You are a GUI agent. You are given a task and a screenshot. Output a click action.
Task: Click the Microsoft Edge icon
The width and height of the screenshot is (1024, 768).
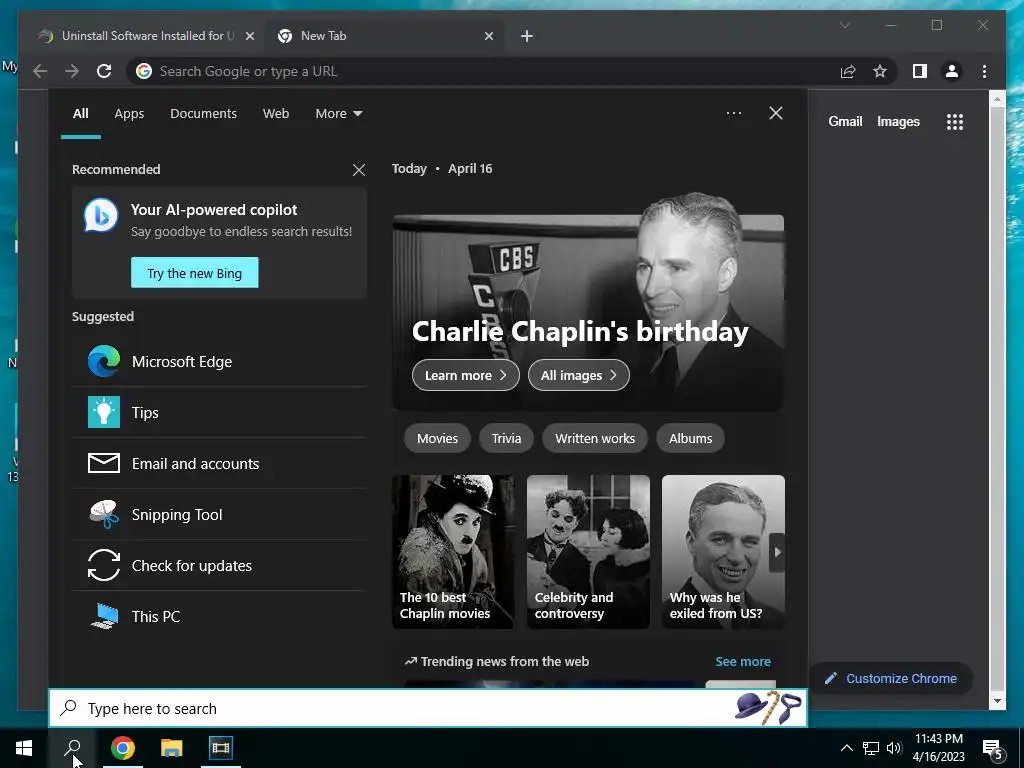click(x=104, y=361)
